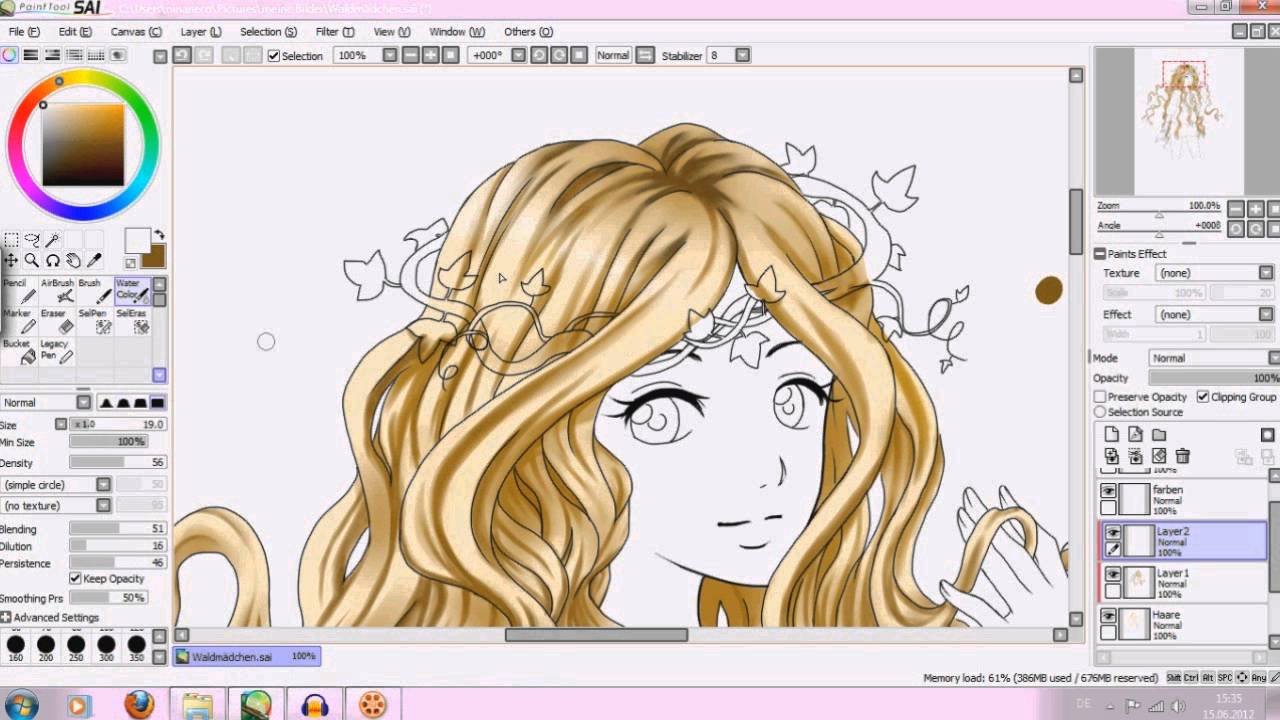Hide Layer2 visibility eye

pyautogui.click(x=1112, y=533)
